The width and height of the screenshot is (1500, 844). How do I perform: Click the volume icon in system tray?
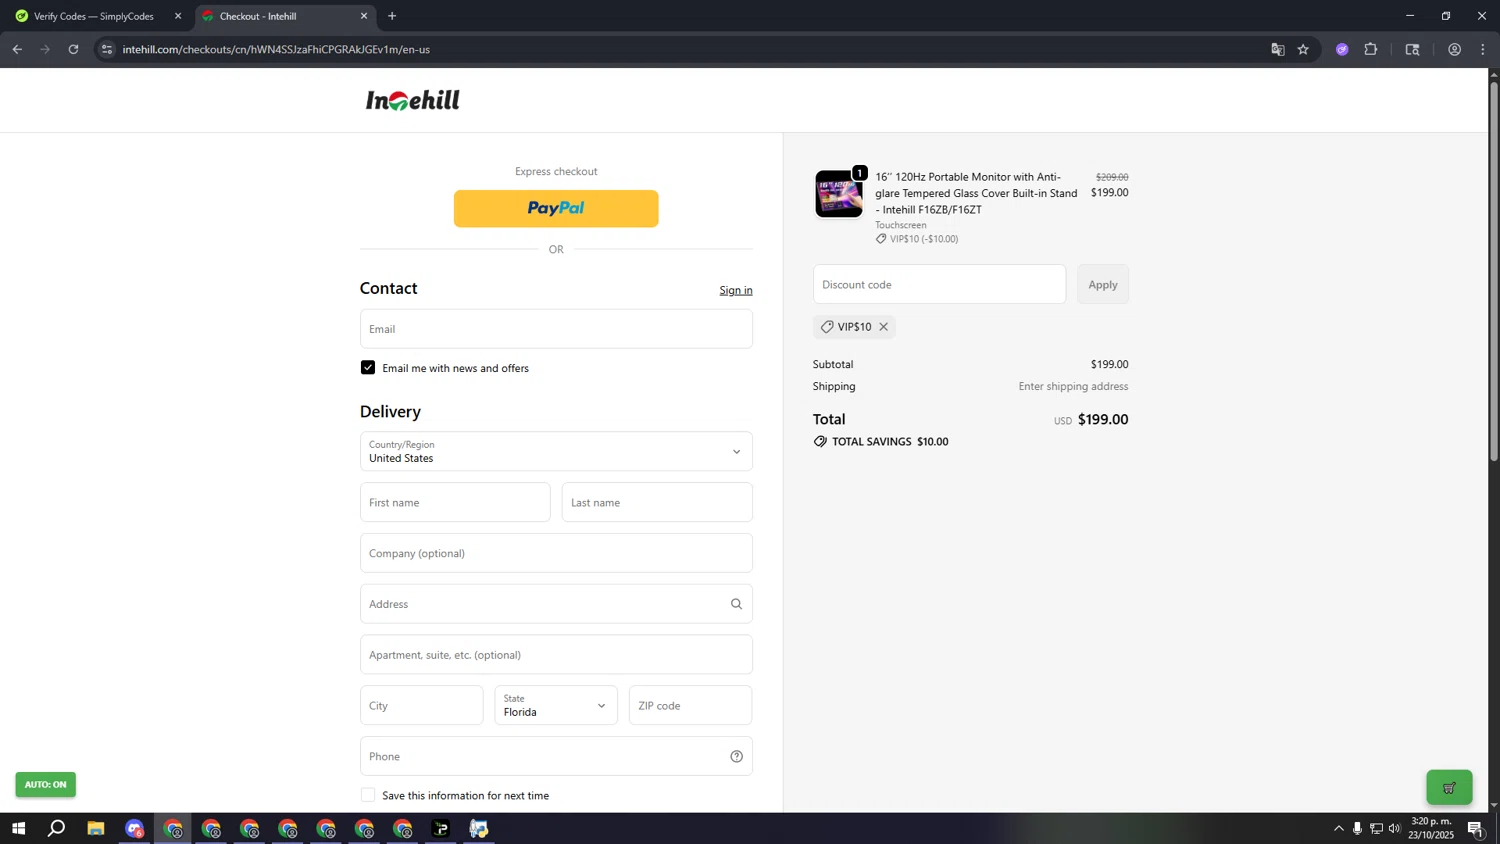[x=1395, y=828]
